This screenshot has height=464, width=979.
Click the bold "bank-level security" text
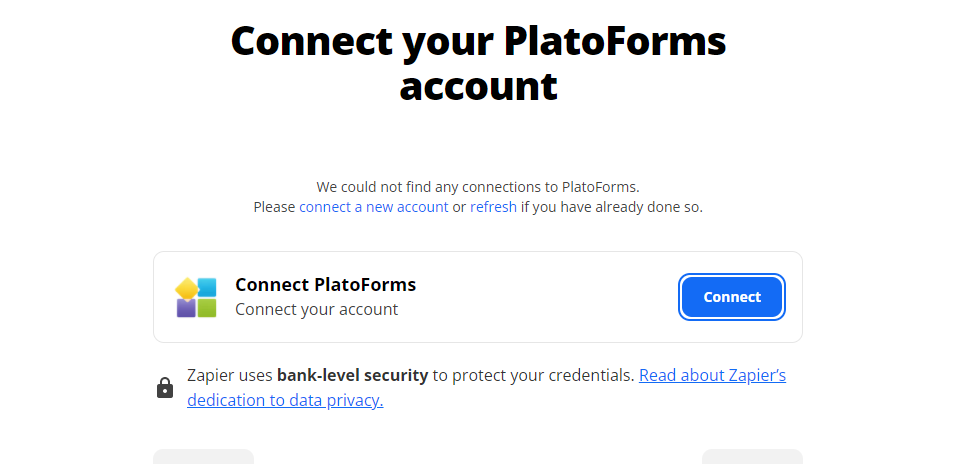(x=352, y=376)
